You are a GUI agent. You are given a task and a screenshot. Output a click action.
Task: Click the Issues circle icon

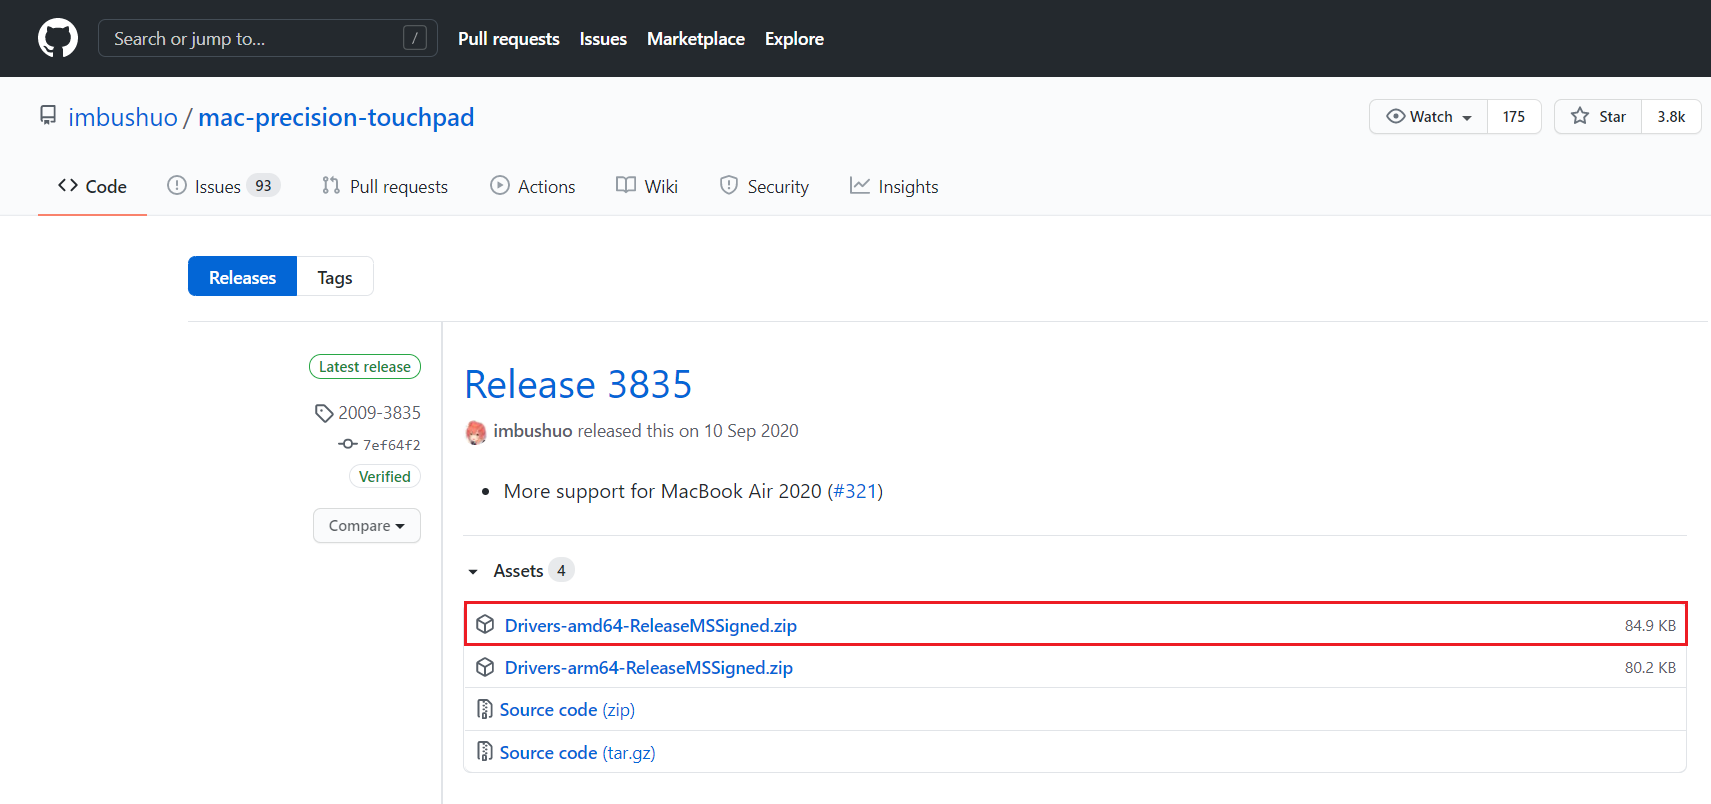(x=177, y=185)
